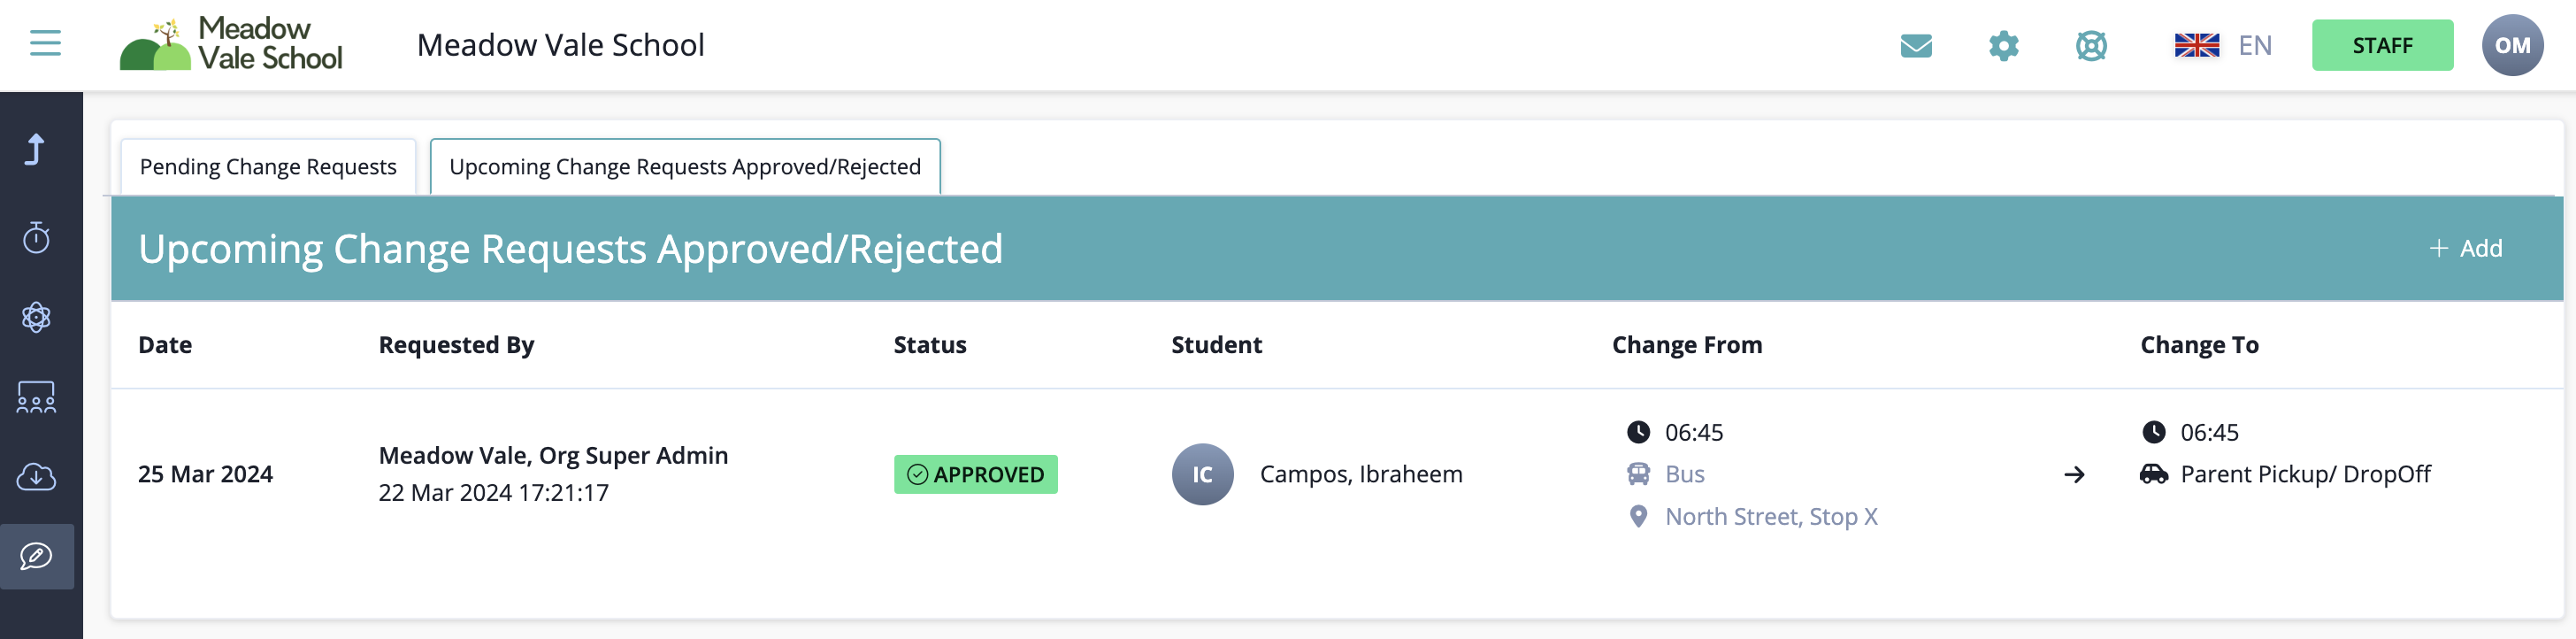This screenshot has width=2576, height=639.
Task: Click the stopwatch icon in sidebar
Action: 37,237
